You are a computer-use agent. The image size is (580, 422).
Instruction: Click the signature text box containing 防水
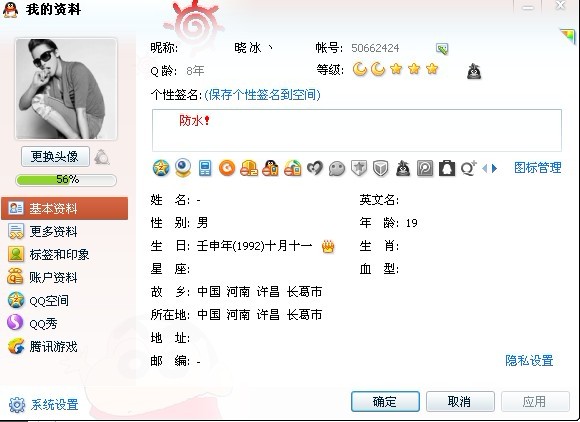coord(357,130)
